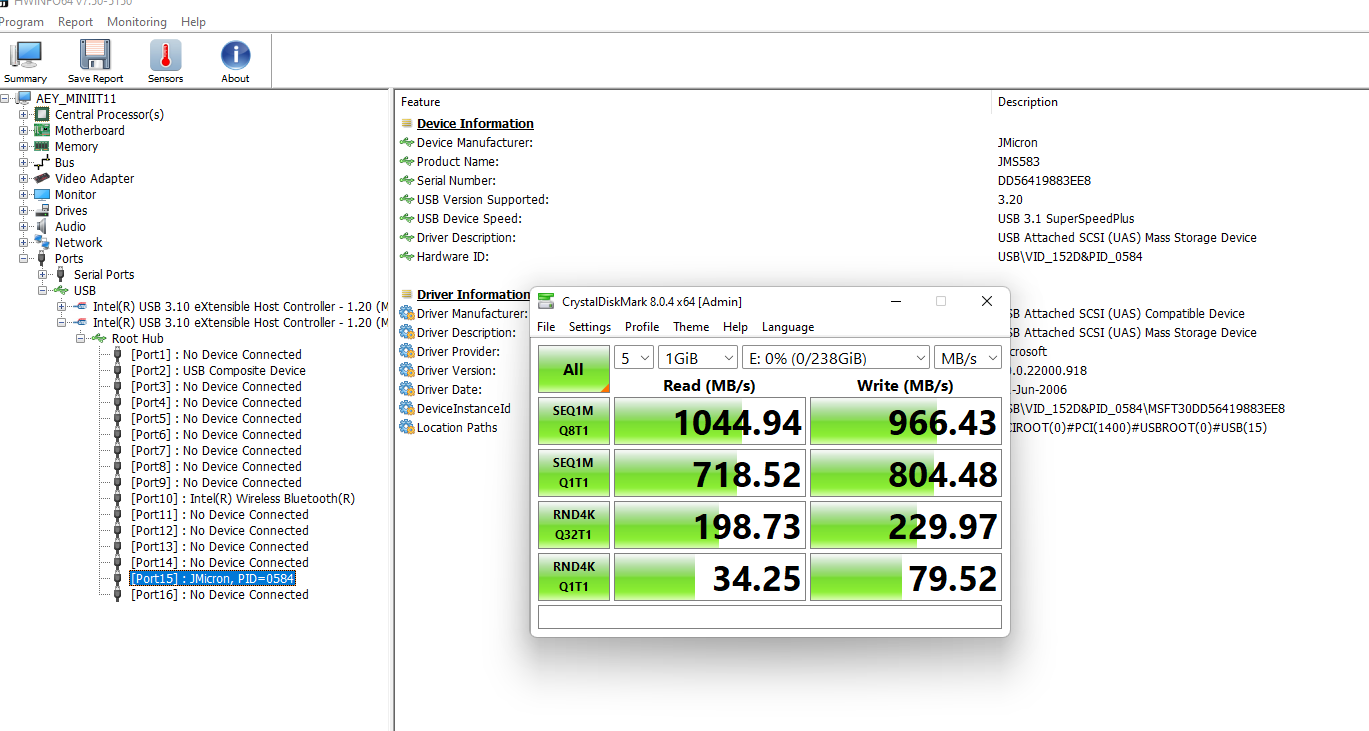Select the Network tree icon
The width and height of the screenshot is (1369, 731).
pos(43,242)
